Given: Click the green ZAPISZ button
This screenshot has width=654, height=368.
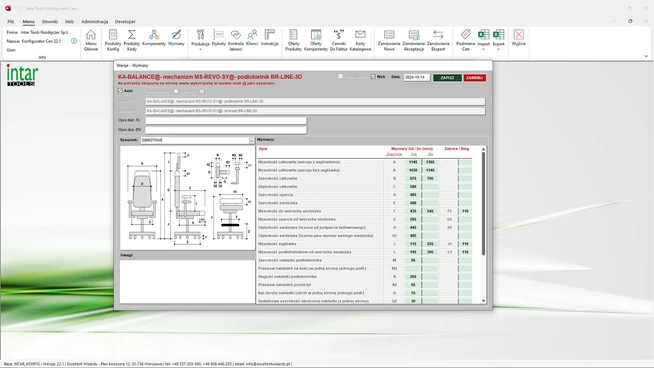Looking at the screenshot, I should tap(447, 78).
